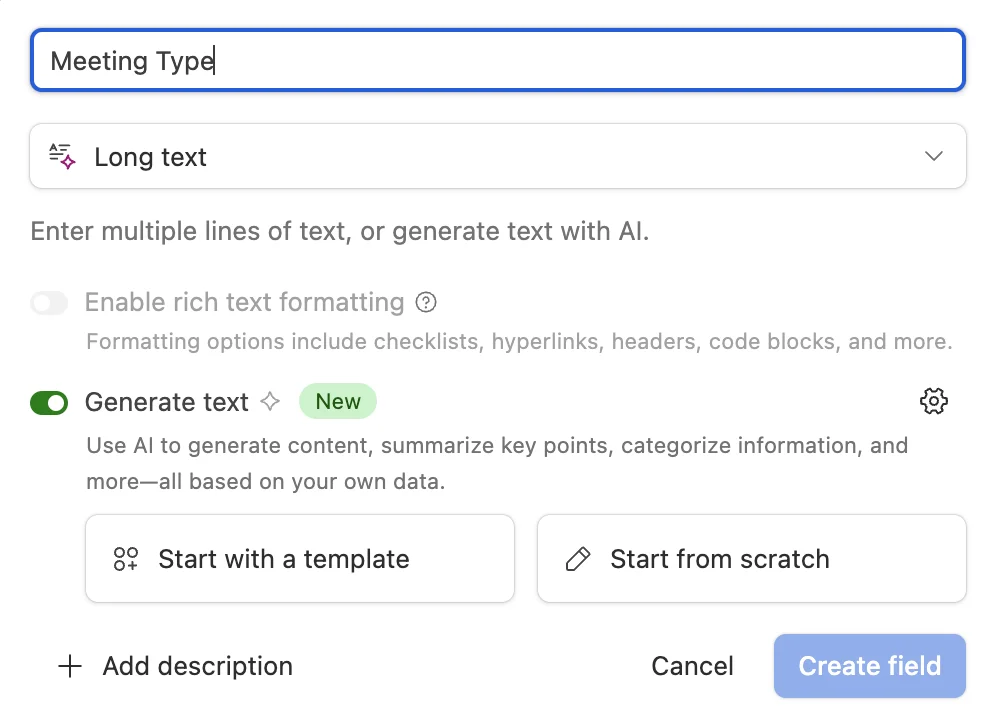The width and height of the screenshot is (990, 720).
Task: Click the Meeting Type field name input
Action: tap(498, 61)
